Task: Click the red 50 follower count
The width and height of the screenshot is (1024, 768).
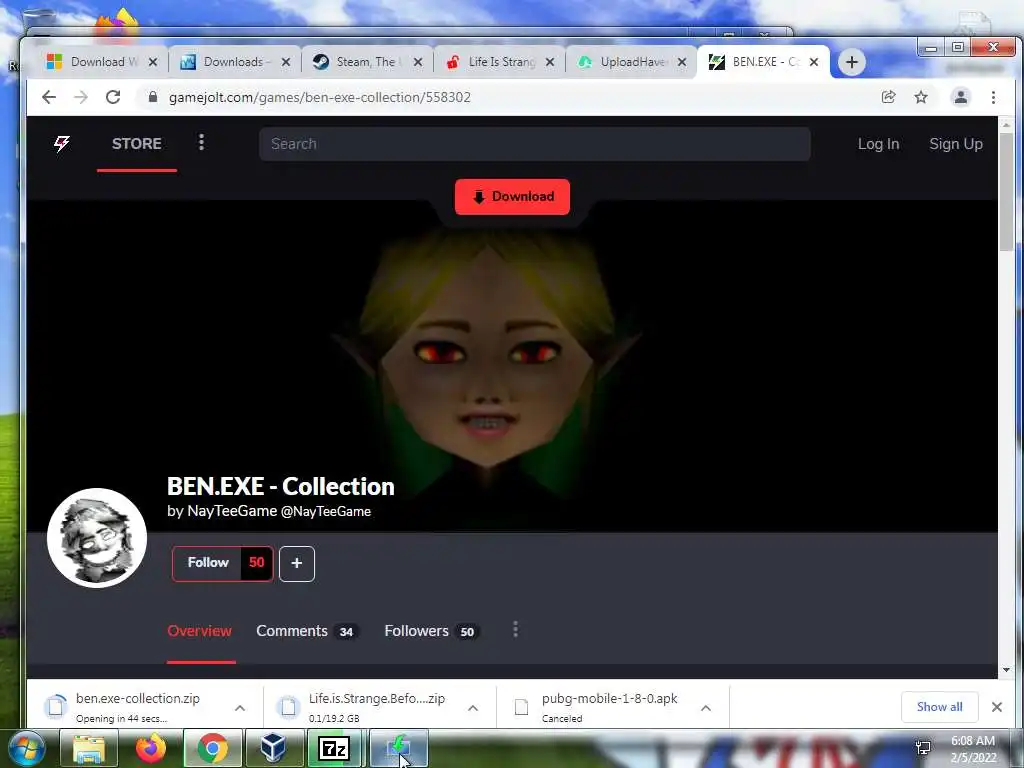Action: (x=257, y=563)
